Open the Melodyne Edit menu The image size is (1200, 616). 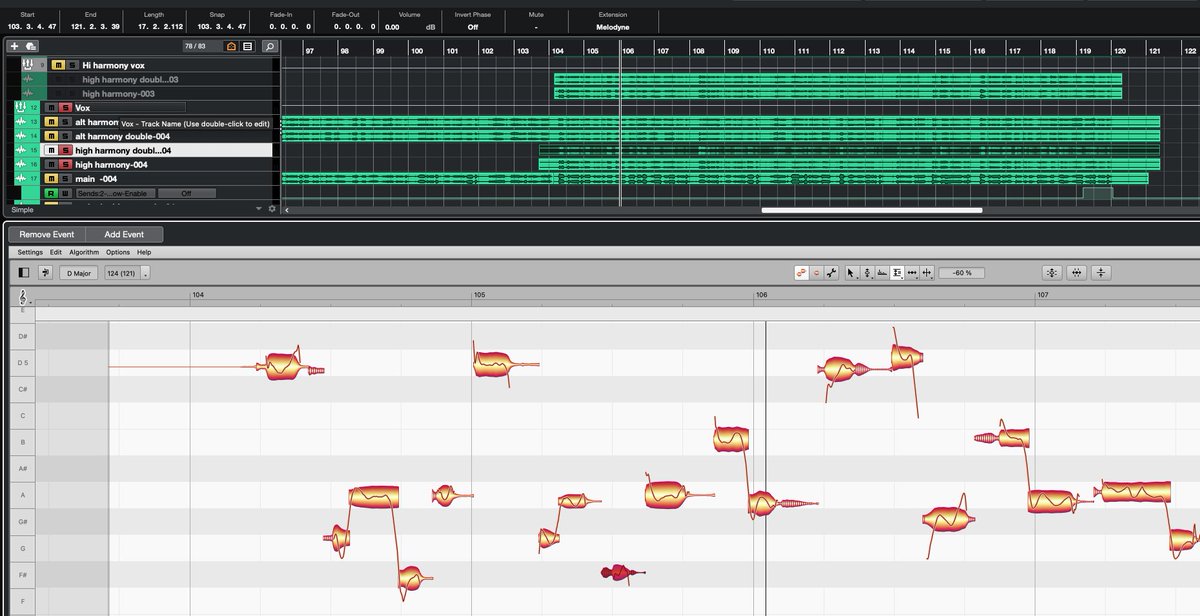tap(56, 252)
